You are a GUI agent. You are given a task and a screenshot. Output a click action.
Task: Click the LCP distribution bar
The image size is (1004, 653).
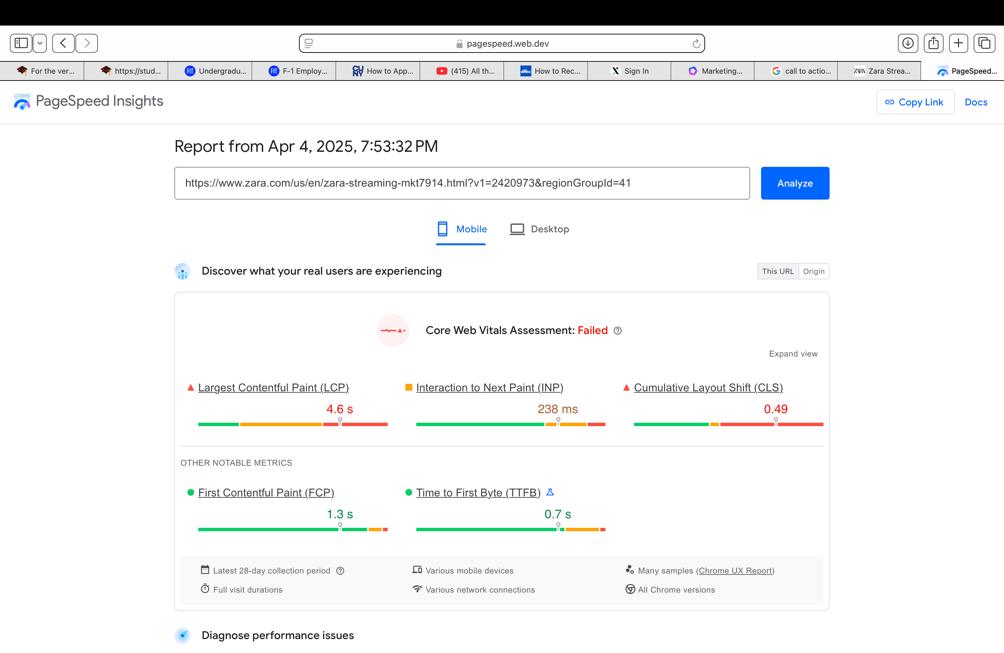[293, 424]
